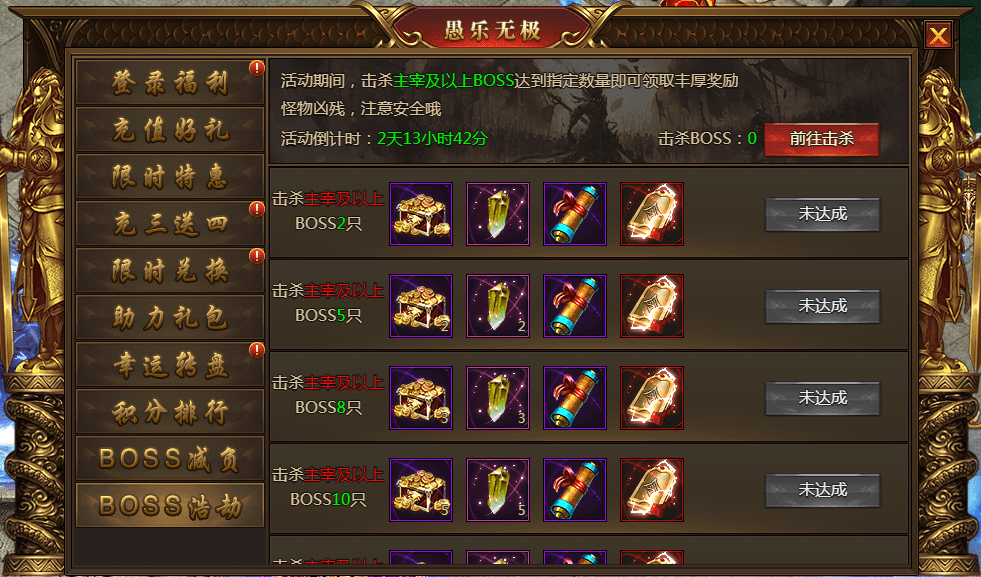Click 未达成 button for BOSS10只 reward
This screenshot has width=981, height=577.
point(822,490)
